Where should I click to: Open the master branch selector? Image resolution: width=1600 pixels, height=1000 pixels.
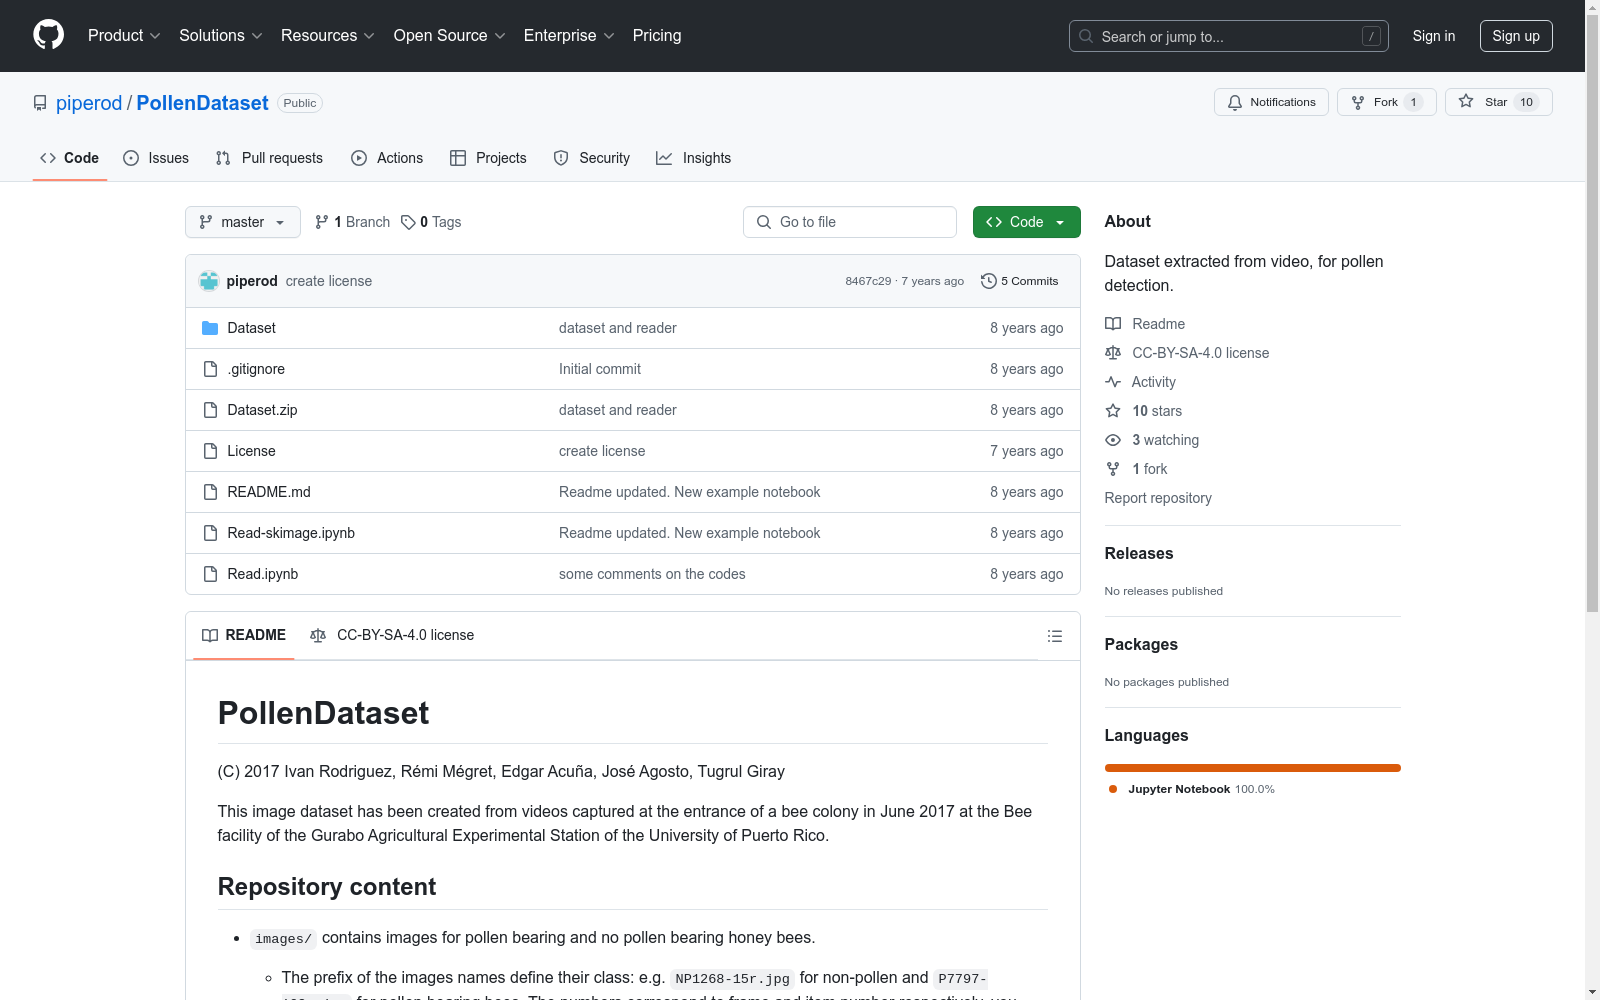243,222
